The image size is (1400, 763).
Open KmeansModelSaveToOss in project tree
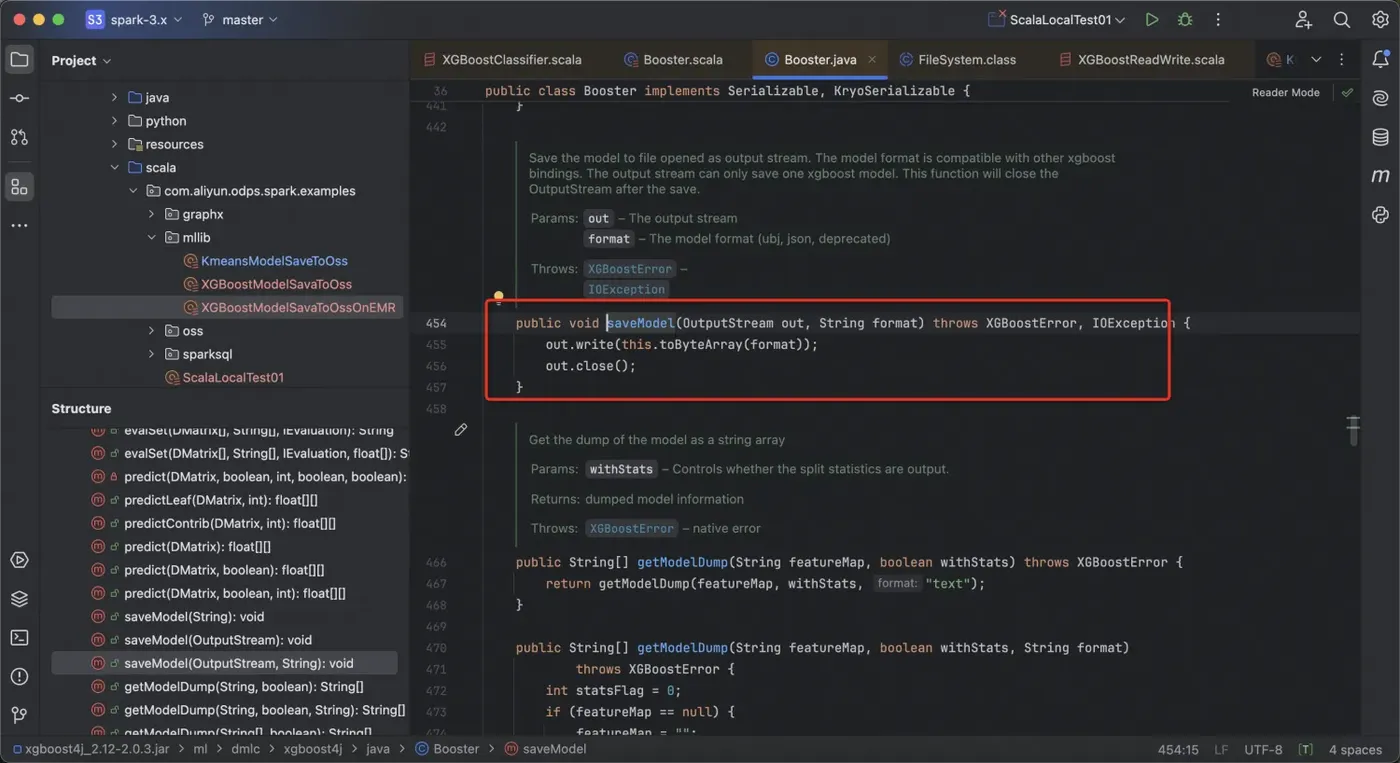point(274,261)
